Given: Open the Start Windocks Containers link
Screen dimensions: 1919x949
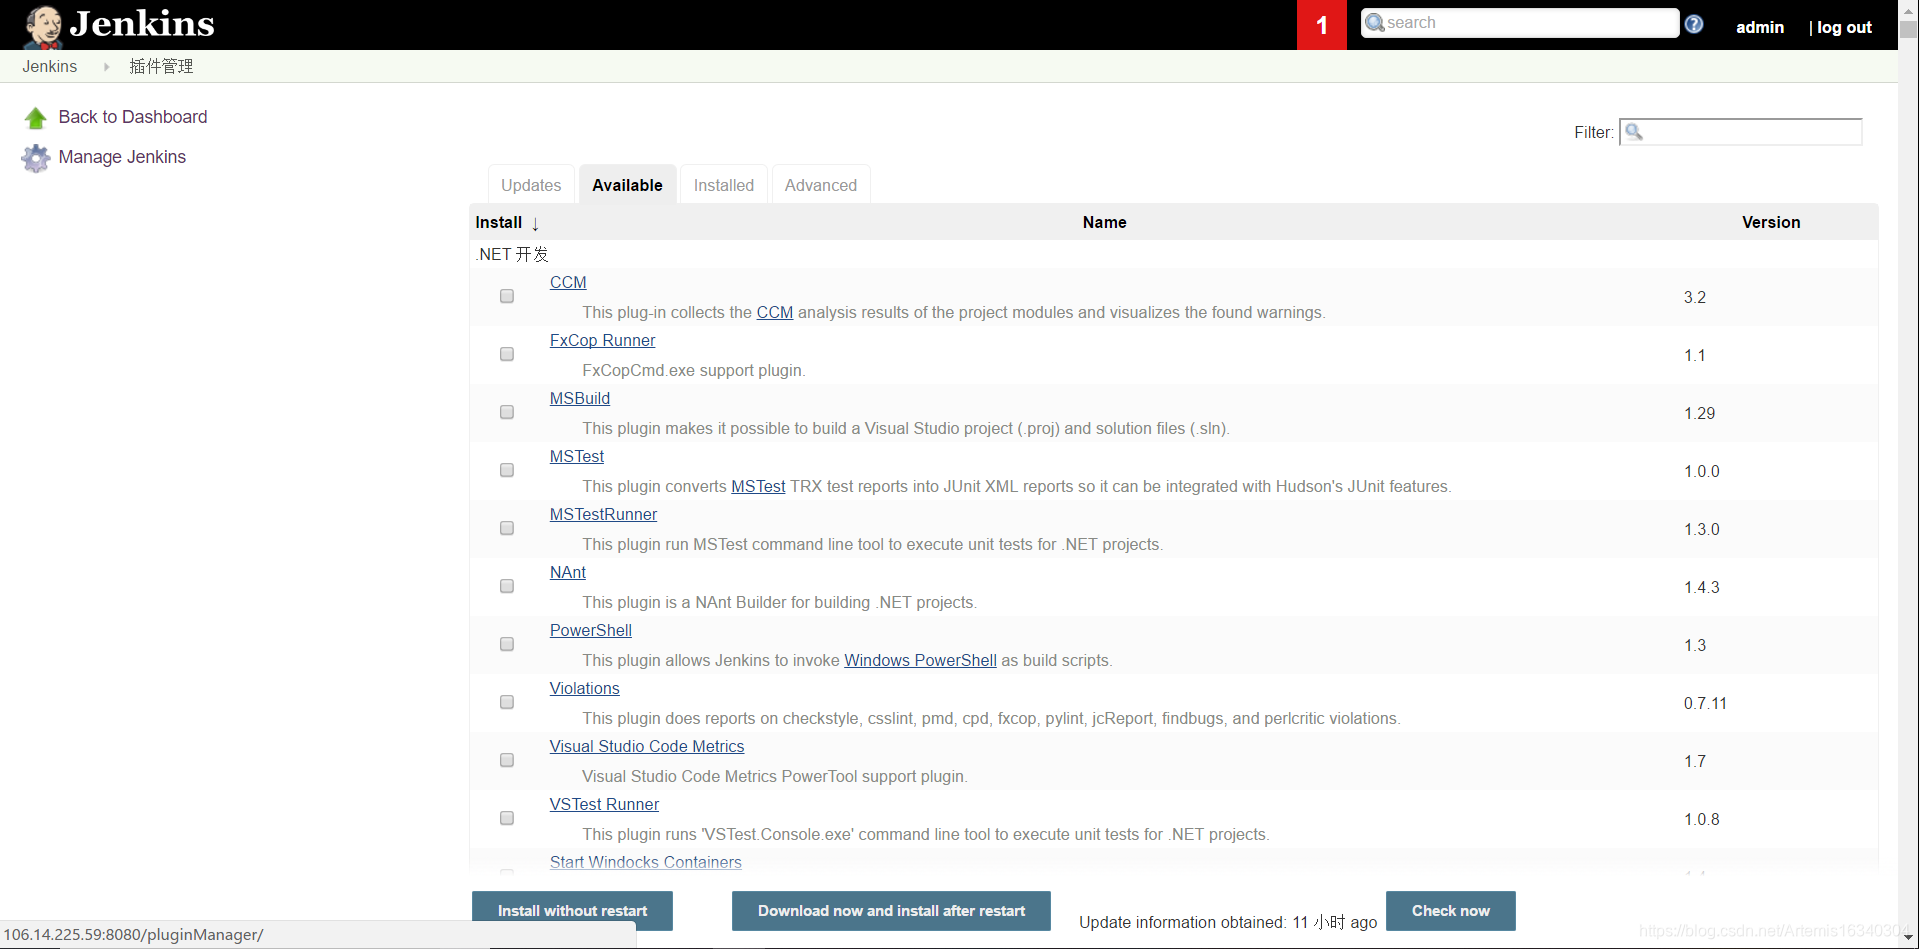Looking at the screenshot, I should tap(646, 862).
